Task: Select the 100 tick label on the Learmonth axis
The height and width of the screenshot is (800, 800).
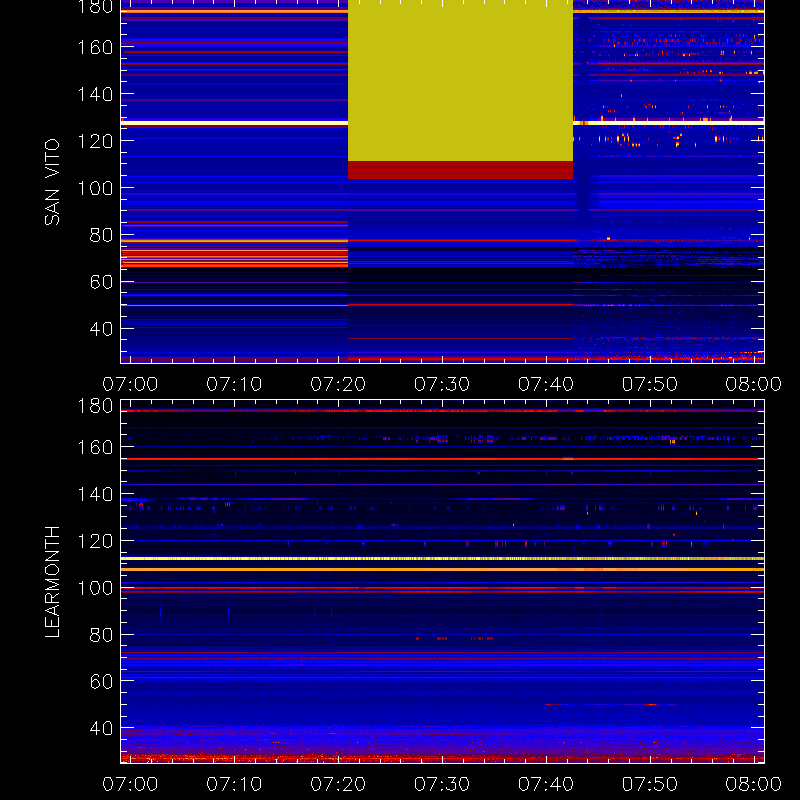Action: [95, 588]
